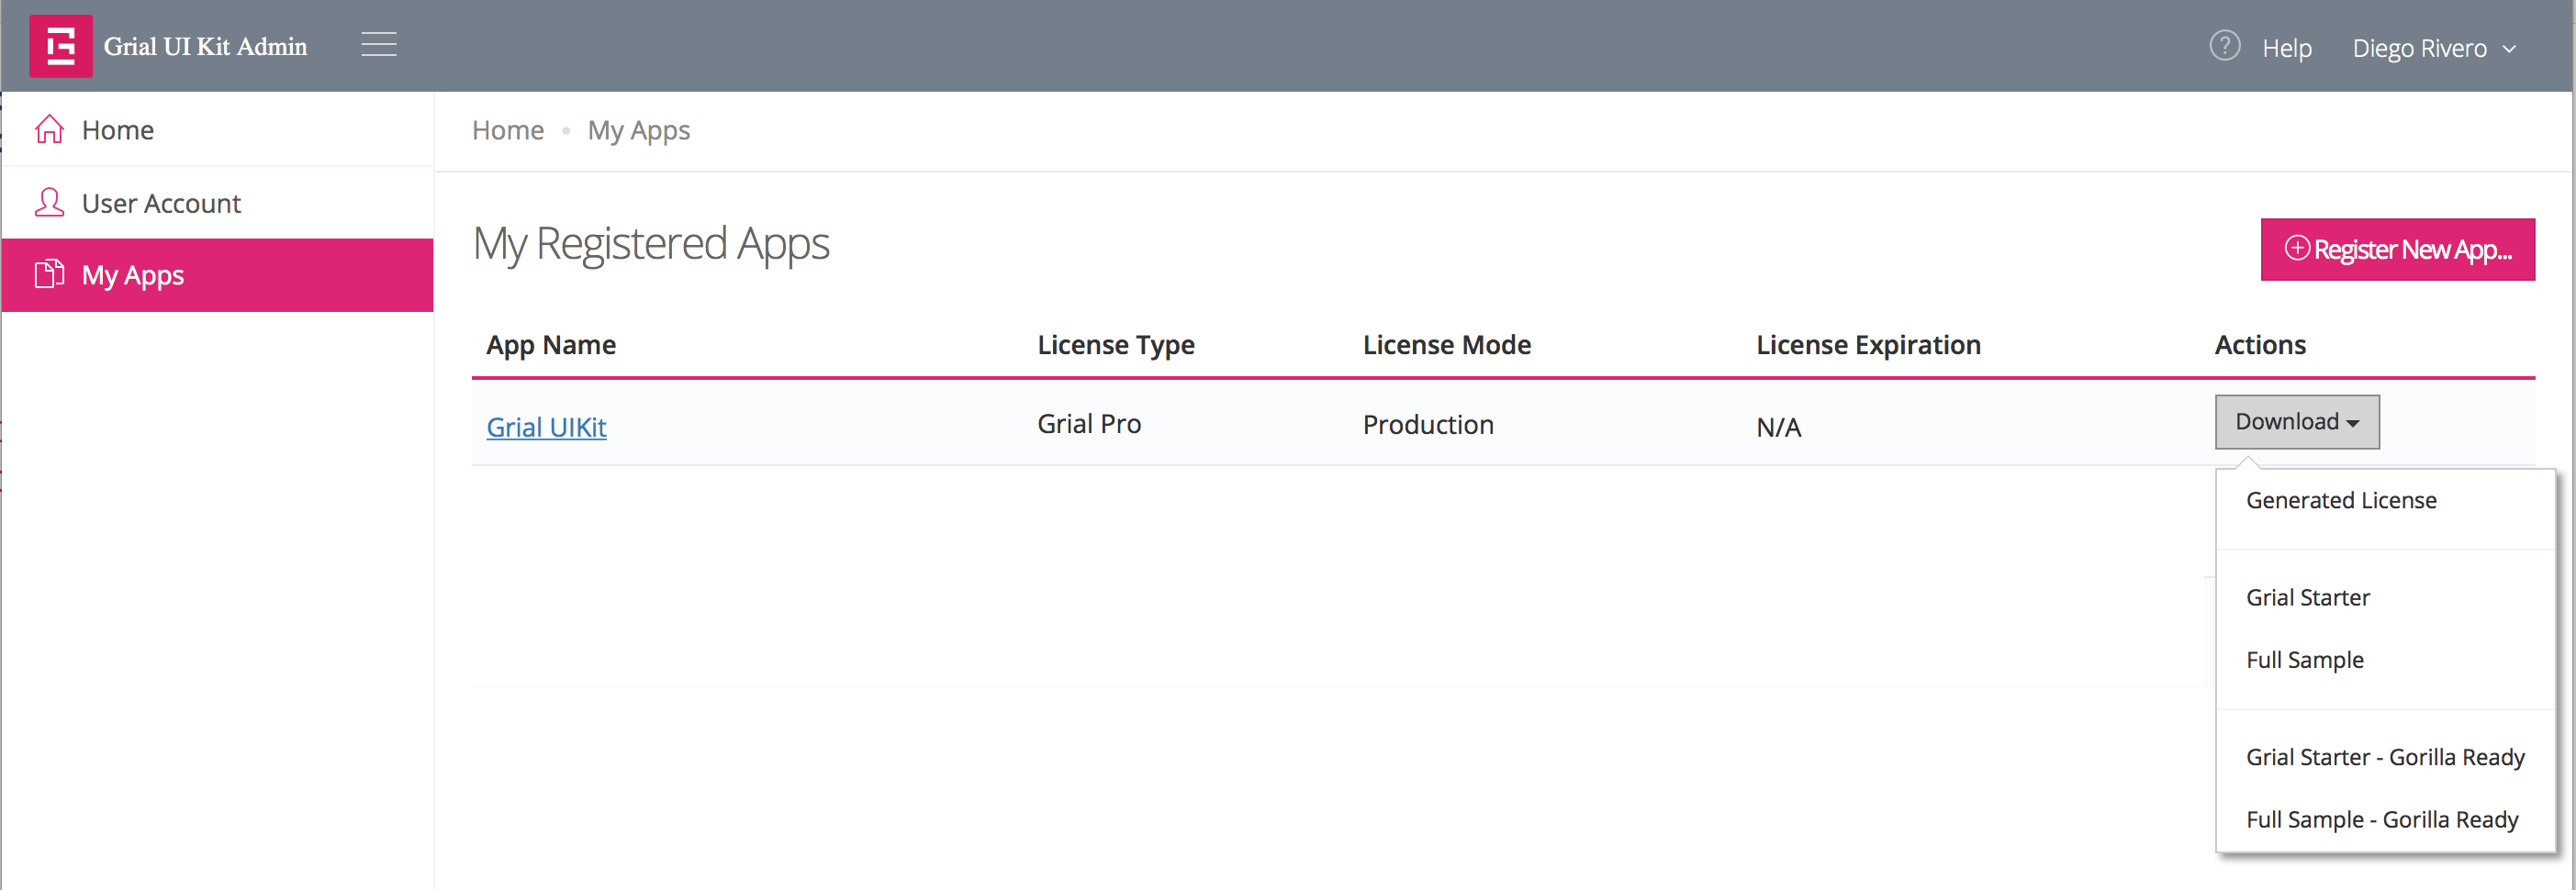Image resolution: width=2576 pixels, height=890 pixels.
Task: Click the plus icon on Register New App
Action: [x=2299, y=249]
